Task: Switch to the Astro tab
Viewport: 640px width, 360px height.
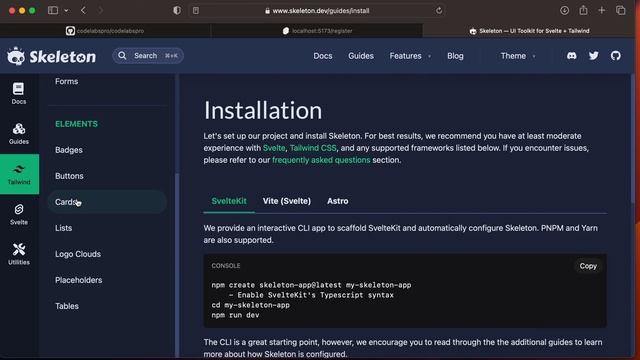Action: [338, 201]
